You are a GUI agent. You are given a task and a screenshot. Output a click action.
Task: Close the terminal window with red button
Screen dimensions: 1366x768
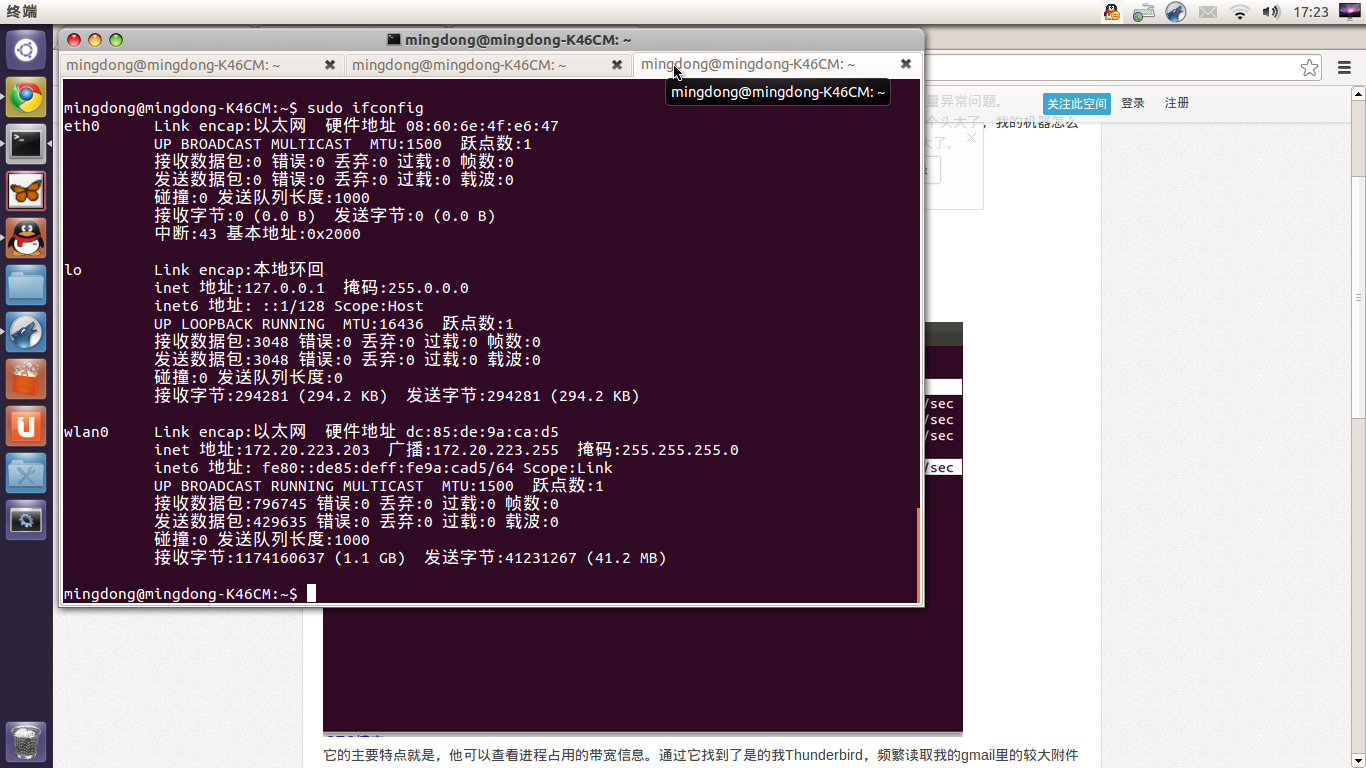point(74,40)
